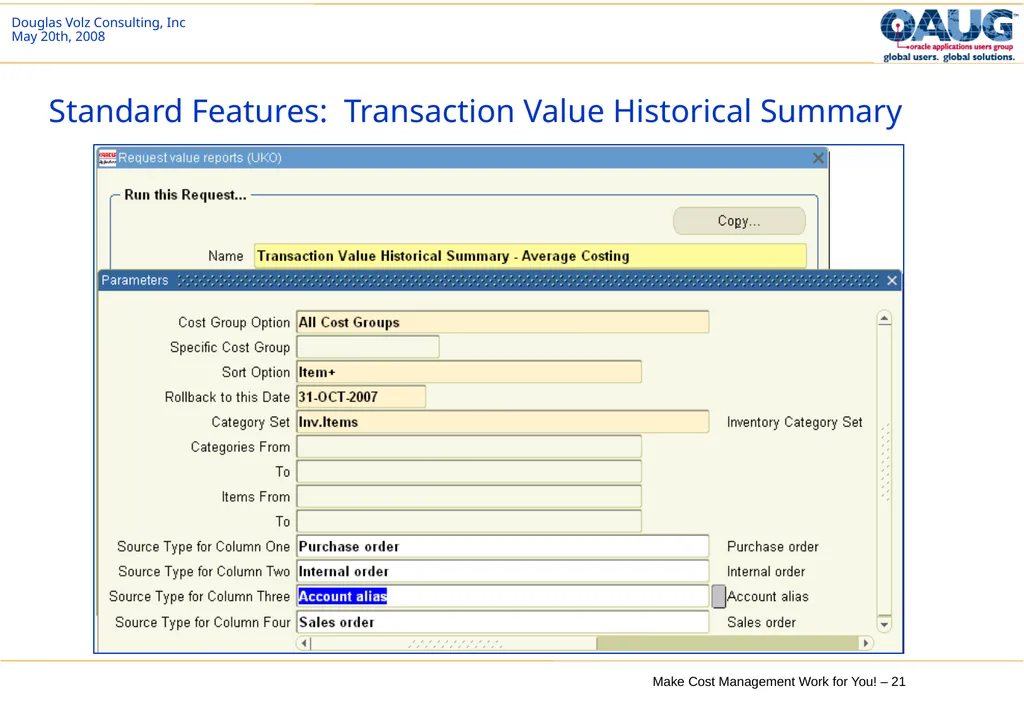1024x708 pixels.
Task: Click the 'Sort Option' label
Action: (255, 372)
